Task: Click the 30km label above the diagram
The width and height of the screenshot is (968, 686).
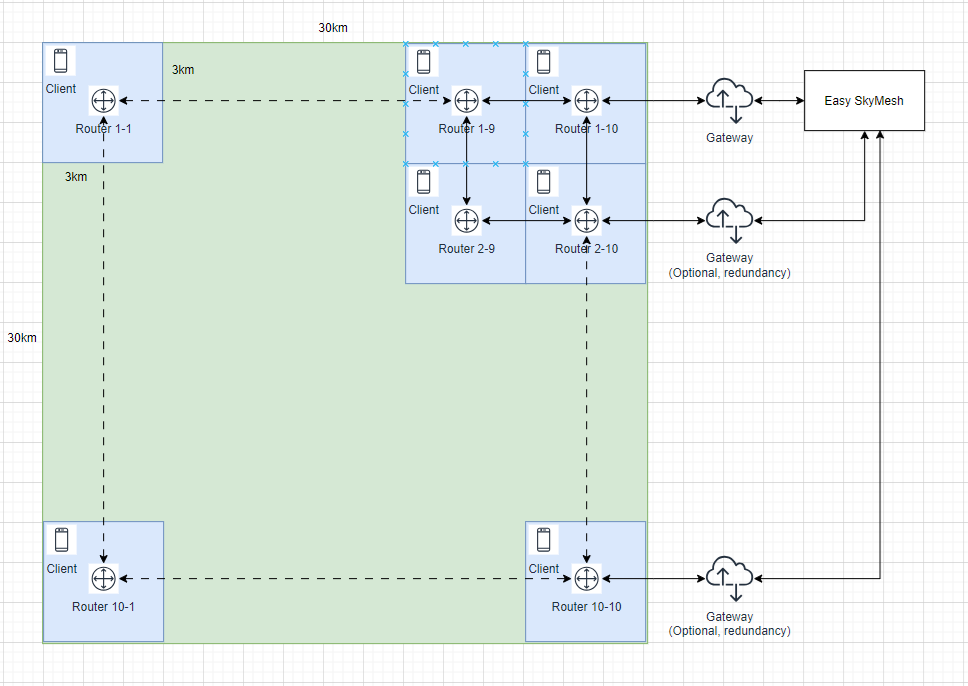Action: click(333, 28)
